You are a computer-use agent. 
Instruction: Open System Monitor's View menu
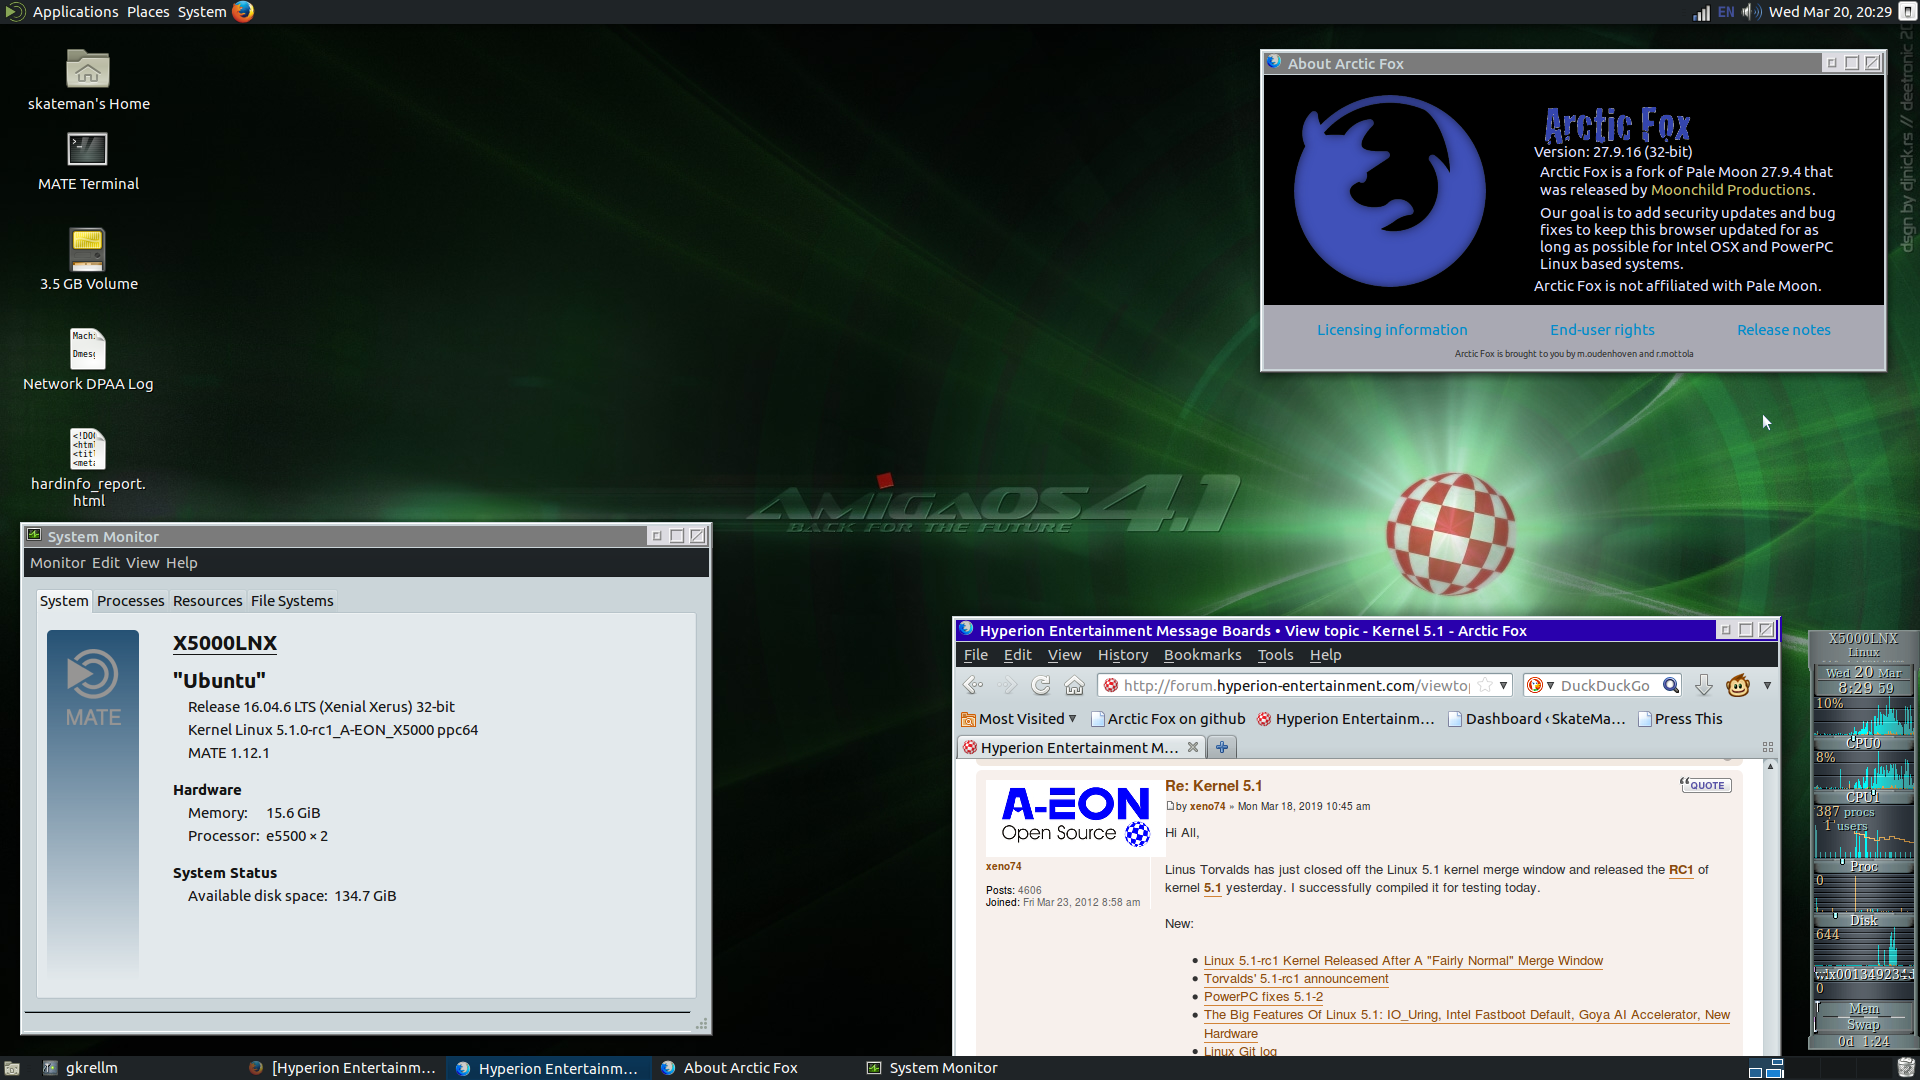pos(142,563)
